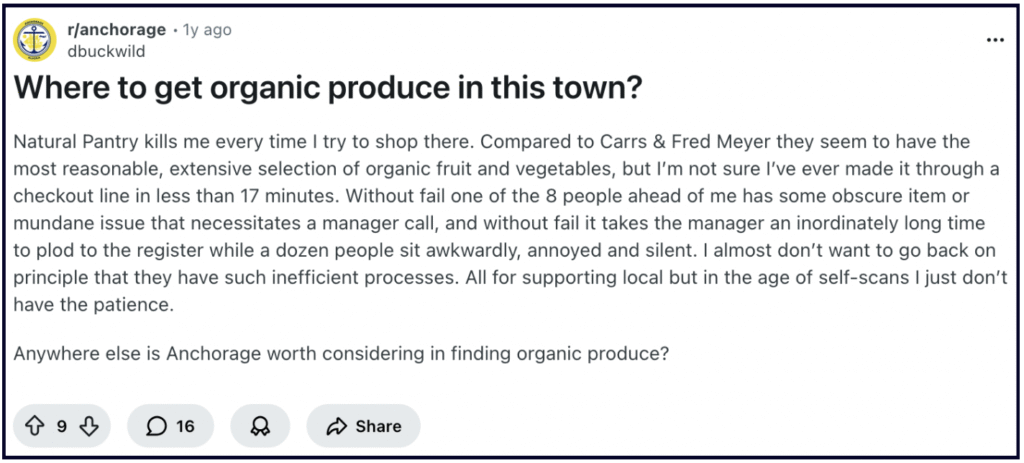
Task: Click the comment bubble icon
Action: tap(156, 426)
